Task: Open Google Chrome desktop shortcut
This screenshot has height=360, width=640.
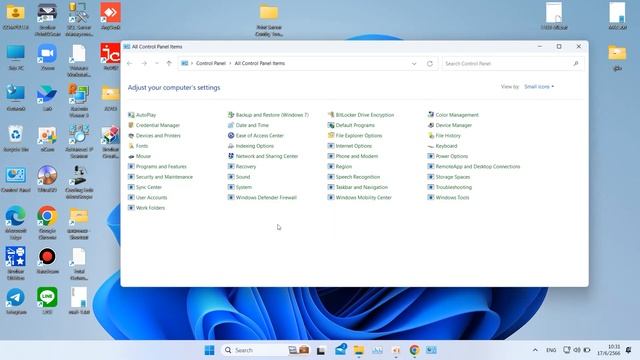Action: click(x=47, y=222)
